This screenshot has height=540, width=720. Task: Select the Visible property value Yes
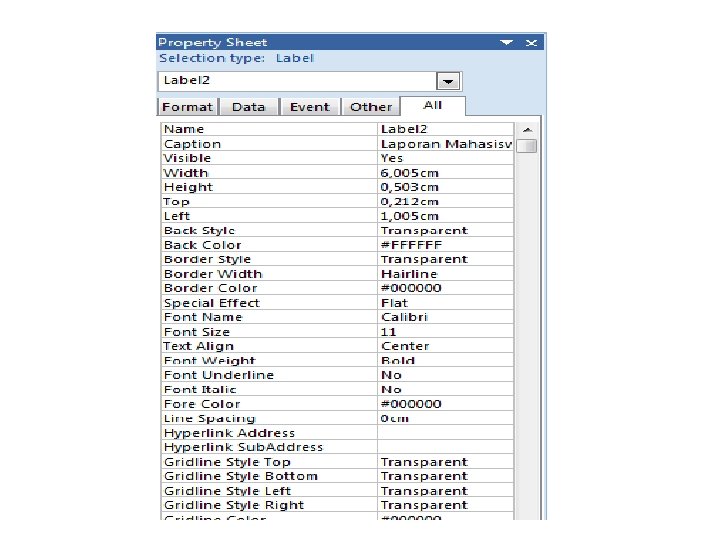[x=445, y=158]
